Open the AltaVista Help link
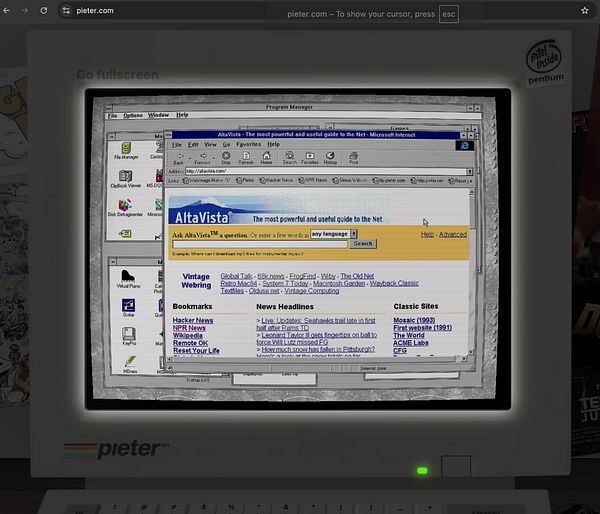 coord(427,234)
